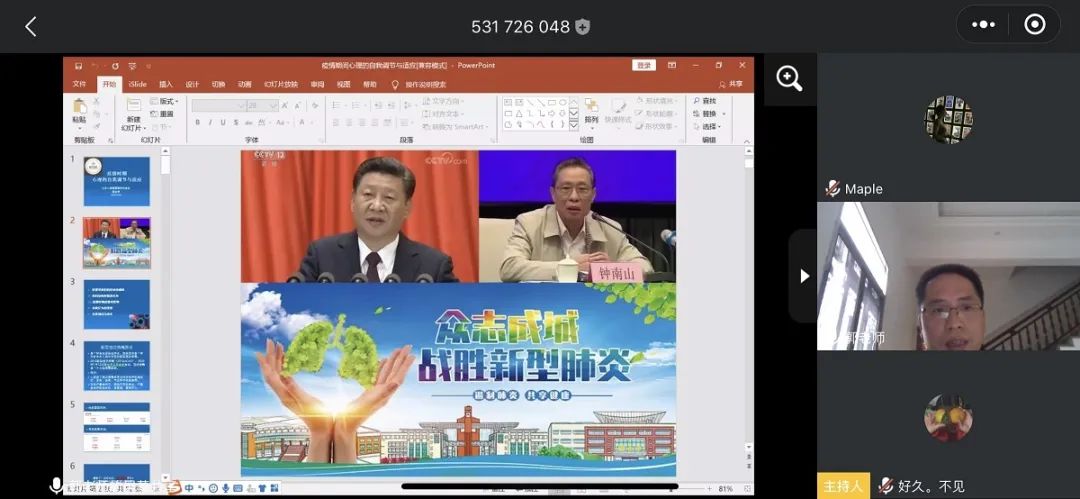Select slide 3 thumbnail in the pane
The width and height of the screenshot is (1080, 499).
pos(117,304)
